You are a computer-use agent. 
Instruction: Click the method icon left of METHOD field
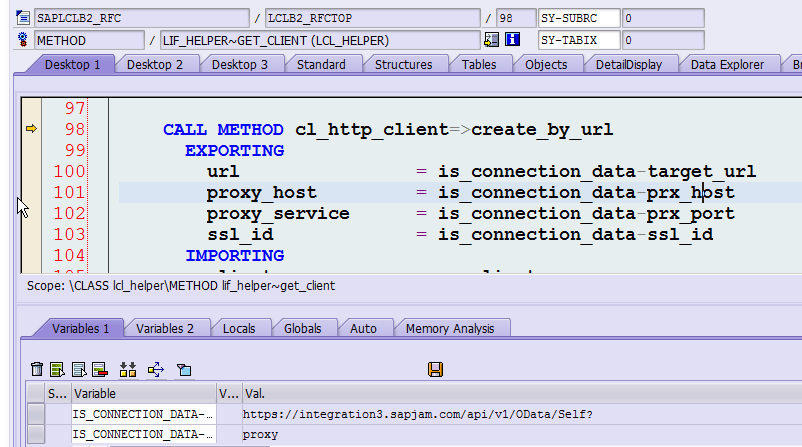[x=23, y=39]
